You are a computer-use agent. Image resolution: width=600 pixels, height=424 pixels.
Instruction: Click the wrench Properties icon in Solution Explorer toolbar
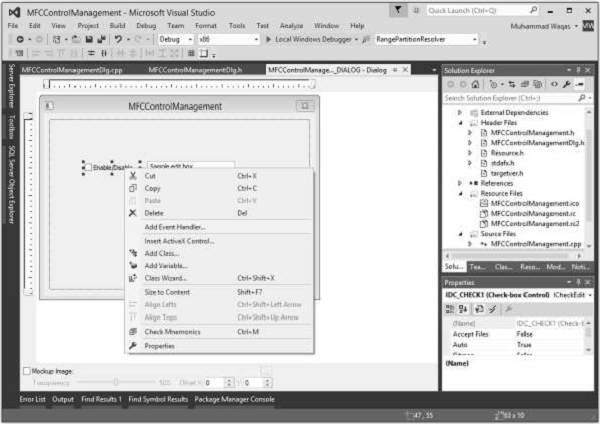pos(567,84)
